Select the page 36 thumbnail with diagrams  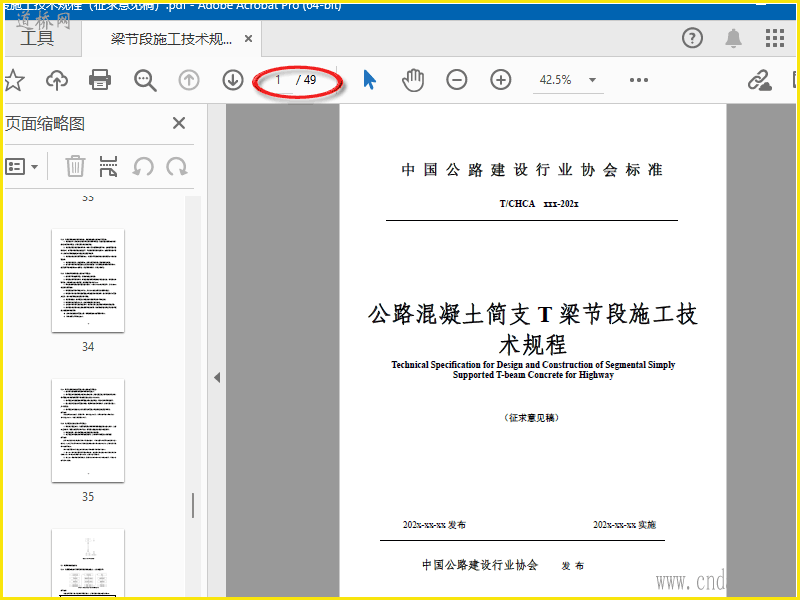click(88, 563)
